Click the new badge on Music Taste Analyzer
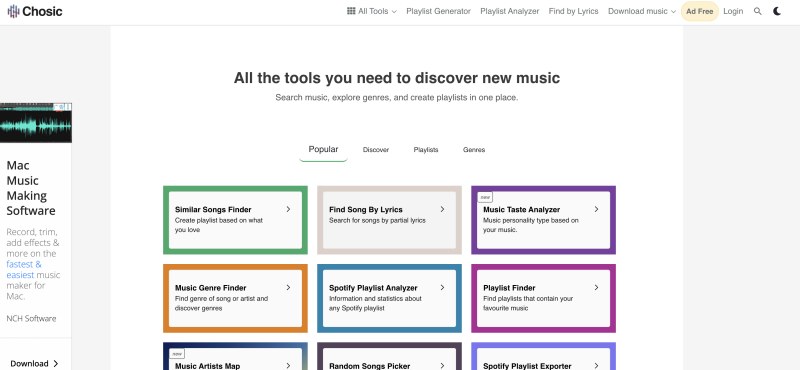The height and width of the screenshot is (370, 800). coord(485,197)
